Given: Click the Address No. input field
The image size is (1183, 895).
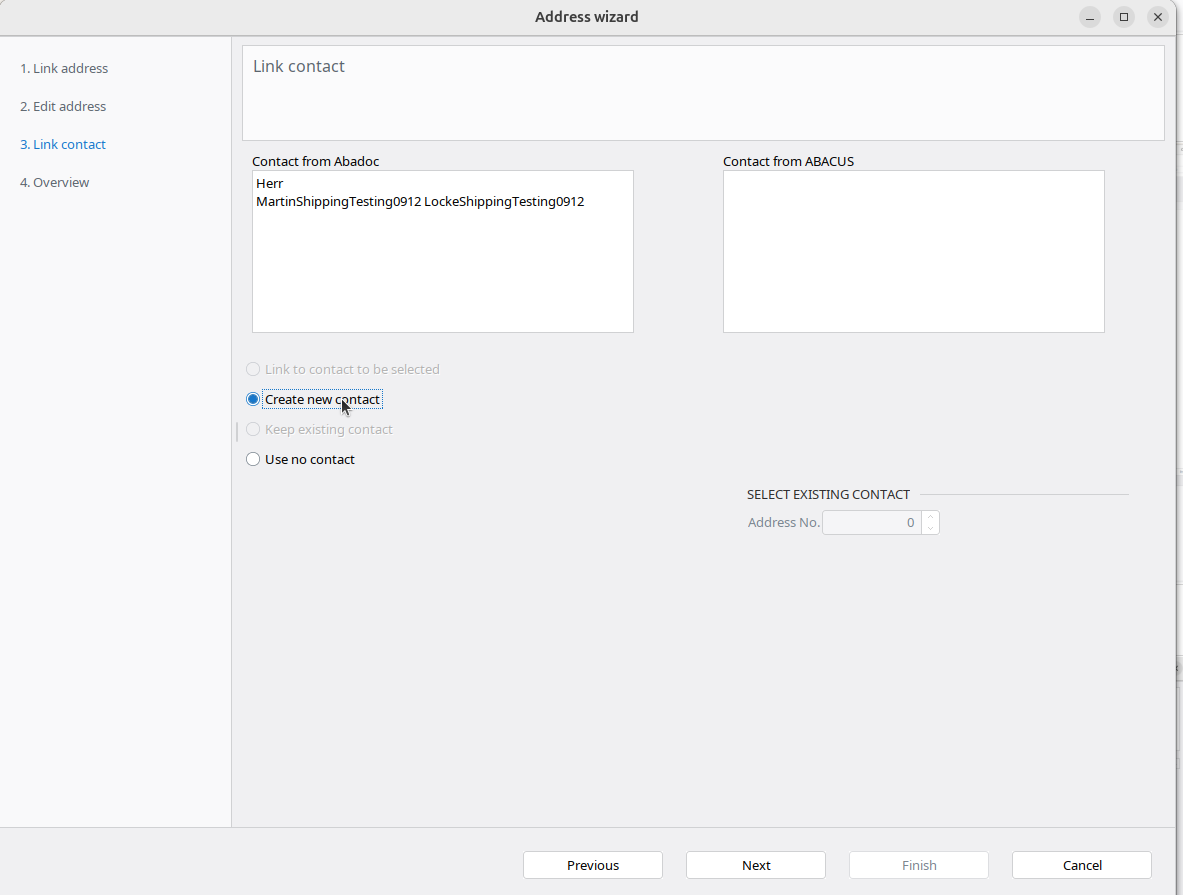Looking at the screenshot, I should click(870, 523).
